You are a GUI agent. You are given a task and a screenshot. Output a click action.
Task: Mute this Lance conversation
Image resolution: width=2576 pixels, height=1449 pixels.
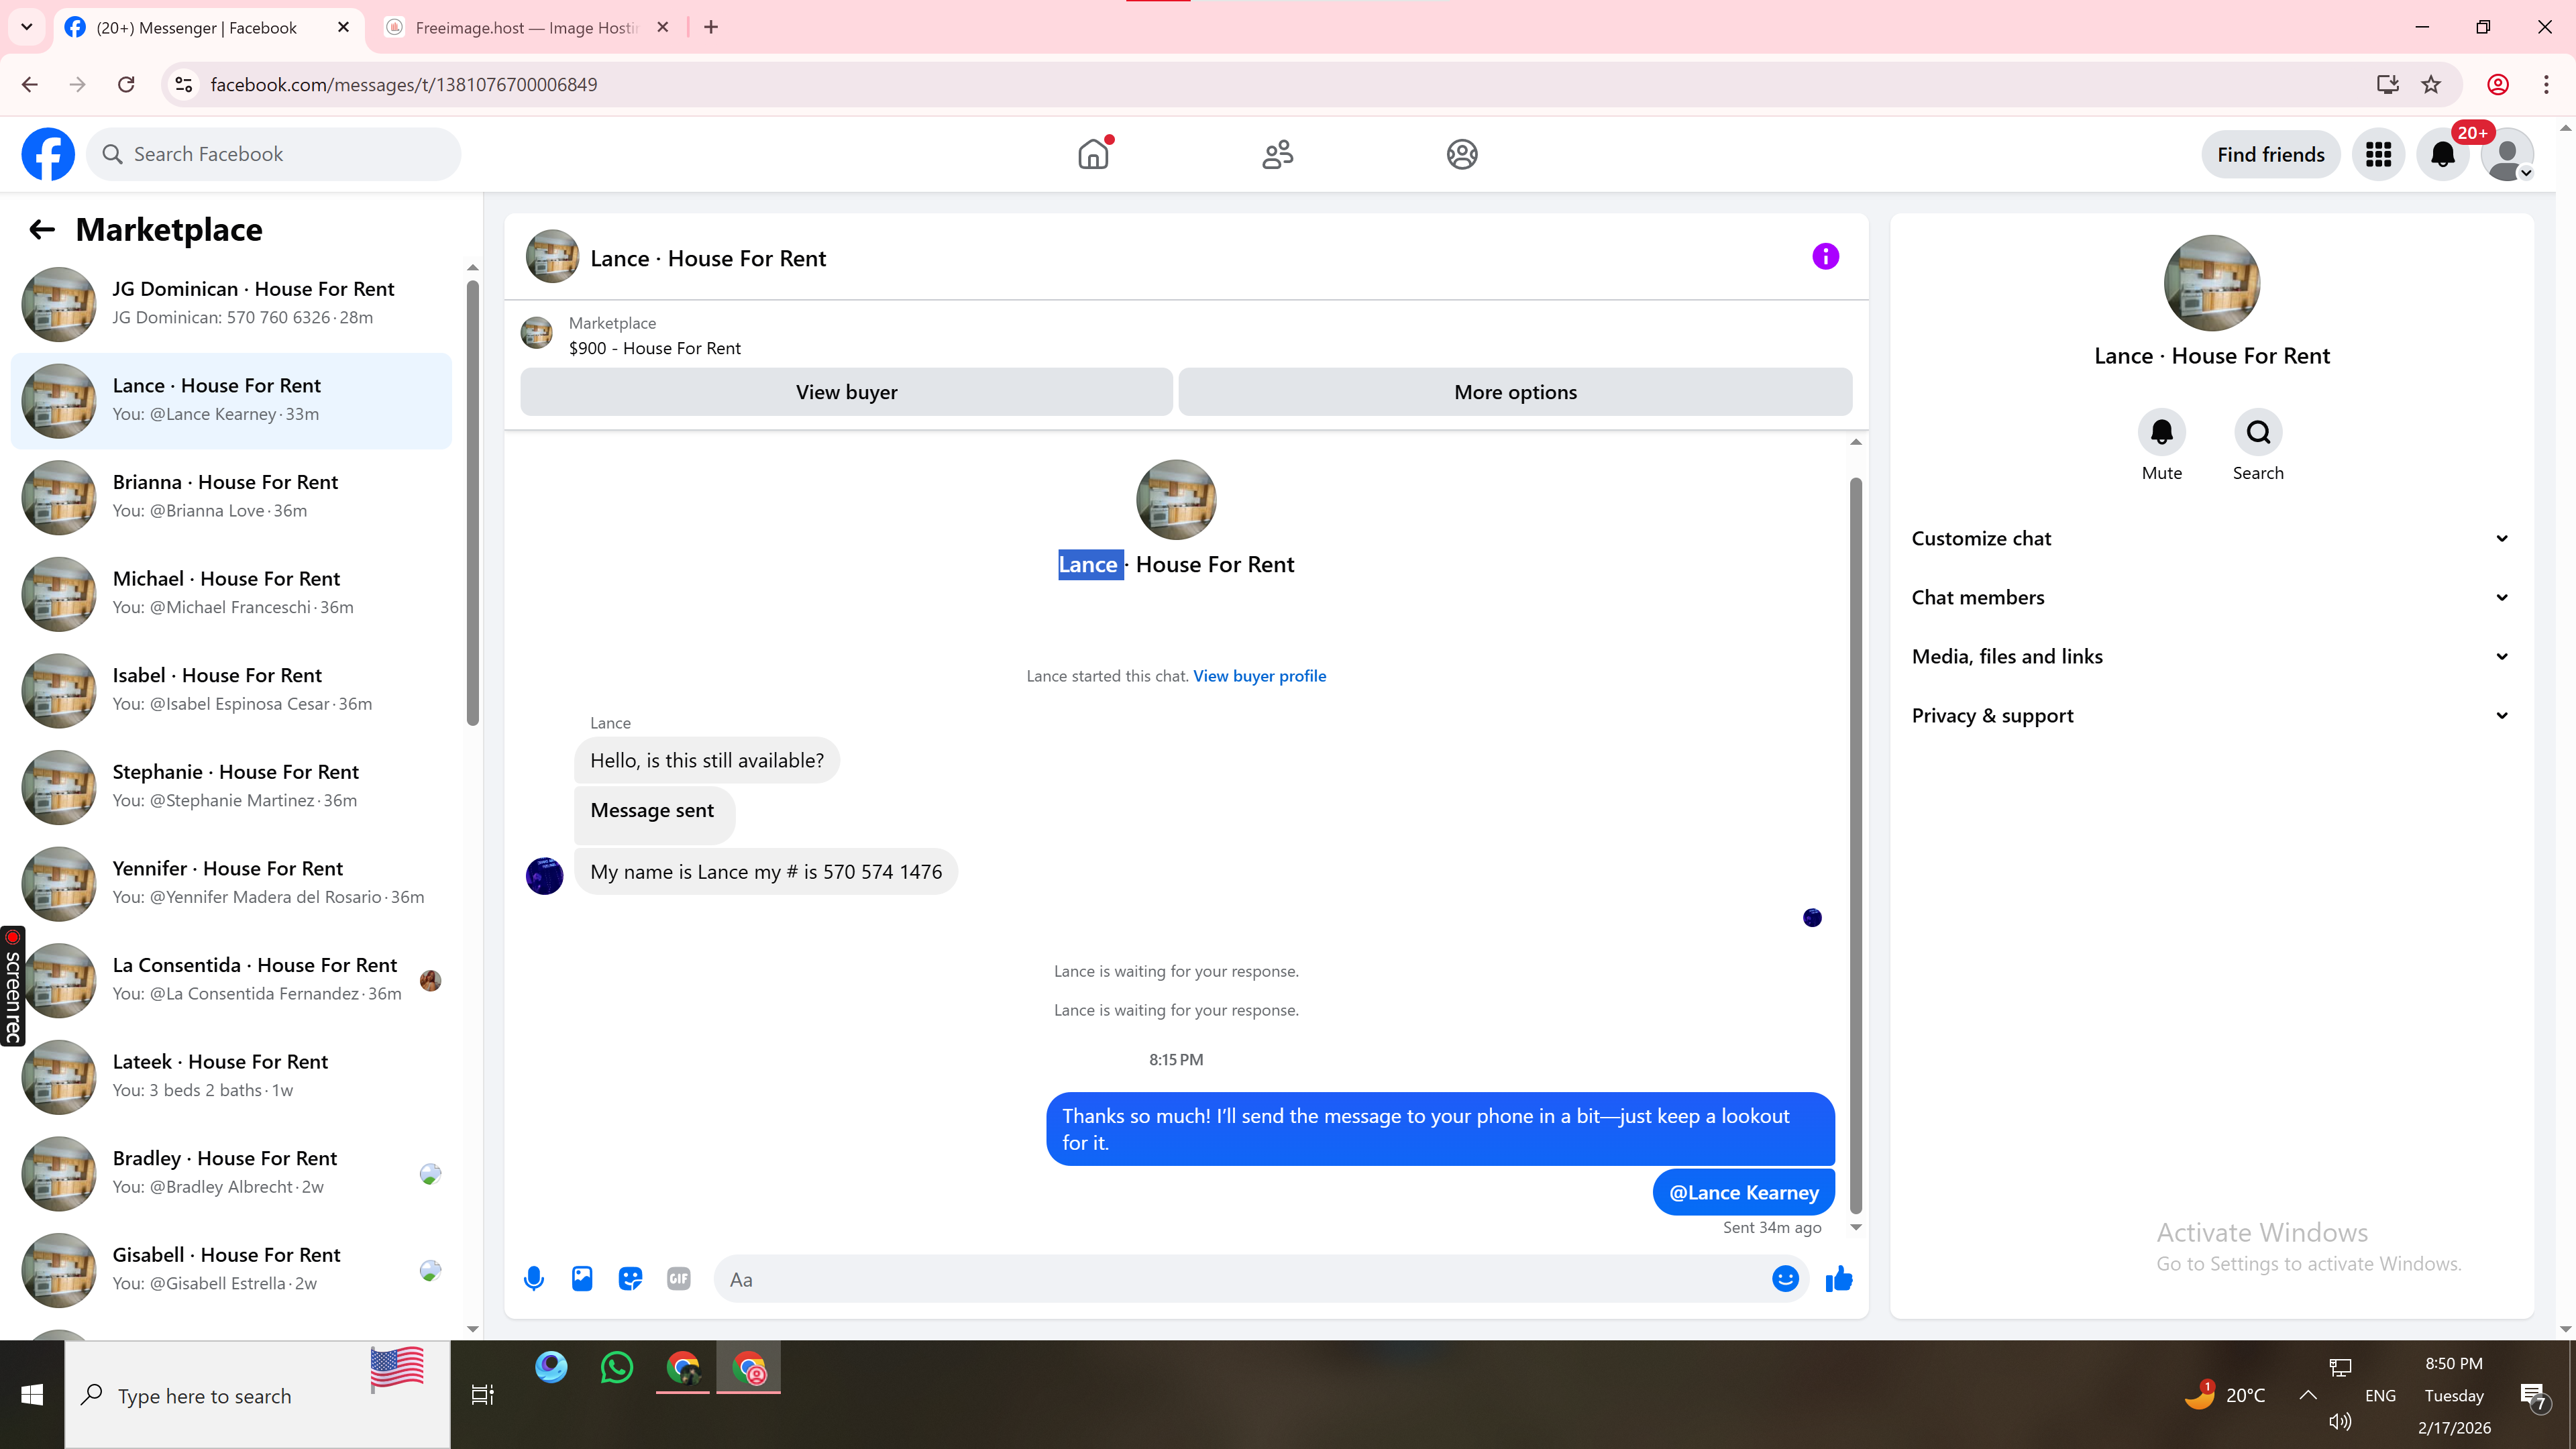[x=2161, y=433]
